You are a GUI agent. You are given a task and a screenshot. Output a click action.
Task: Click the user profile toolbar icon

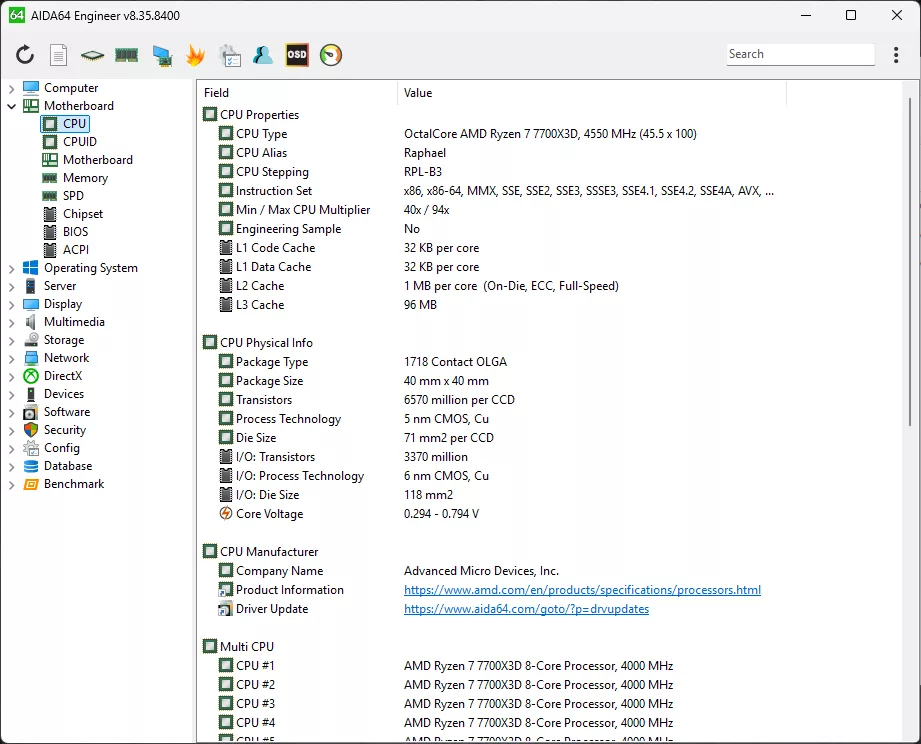click(x=263, y=55)
